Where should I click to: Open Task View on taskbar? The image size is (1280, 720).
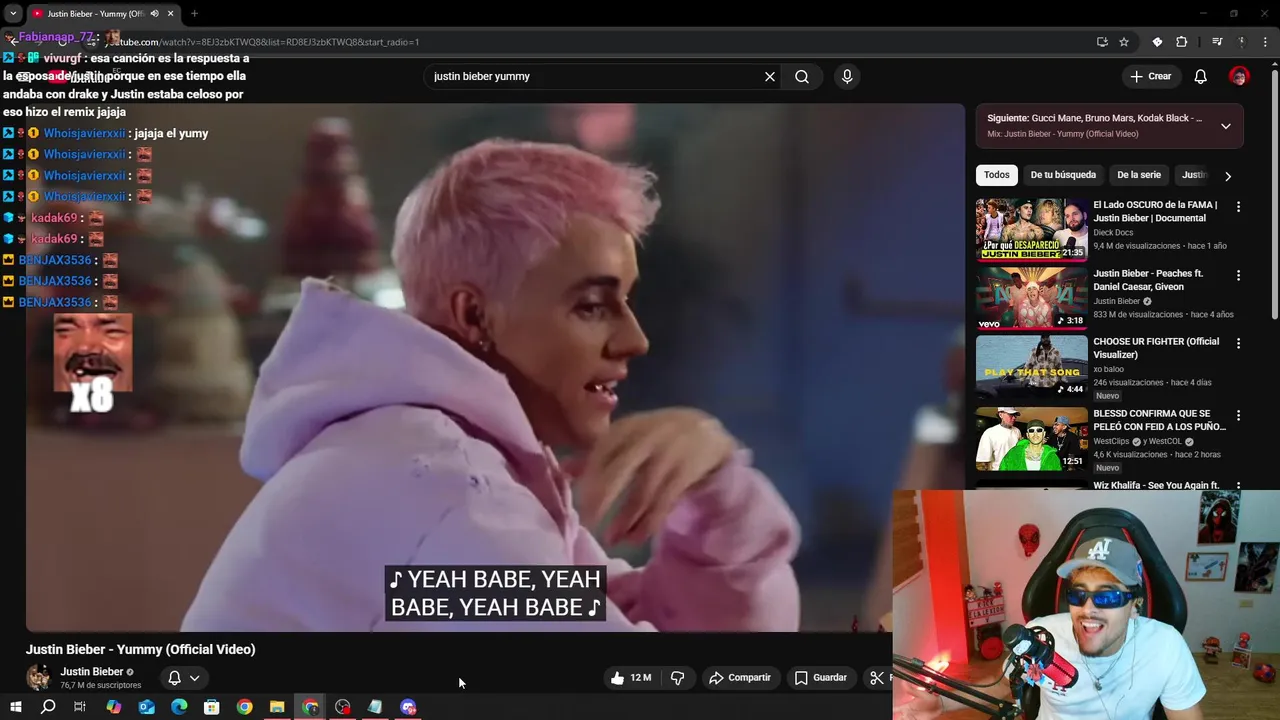[80, 707]
